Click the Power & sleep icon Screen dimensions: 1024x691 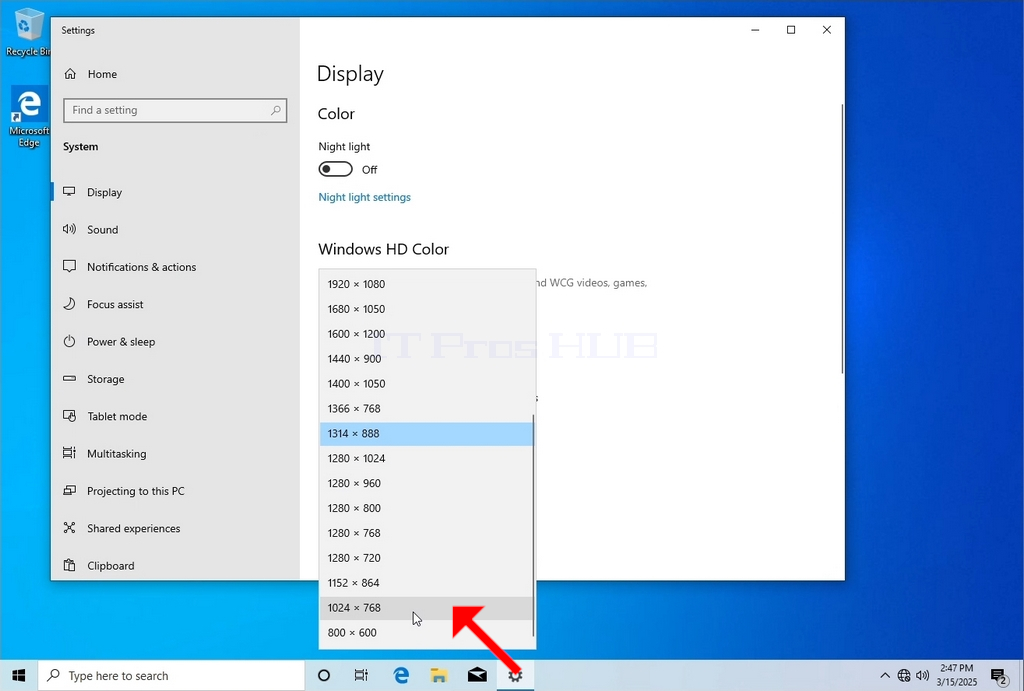[x=69, y=342]
